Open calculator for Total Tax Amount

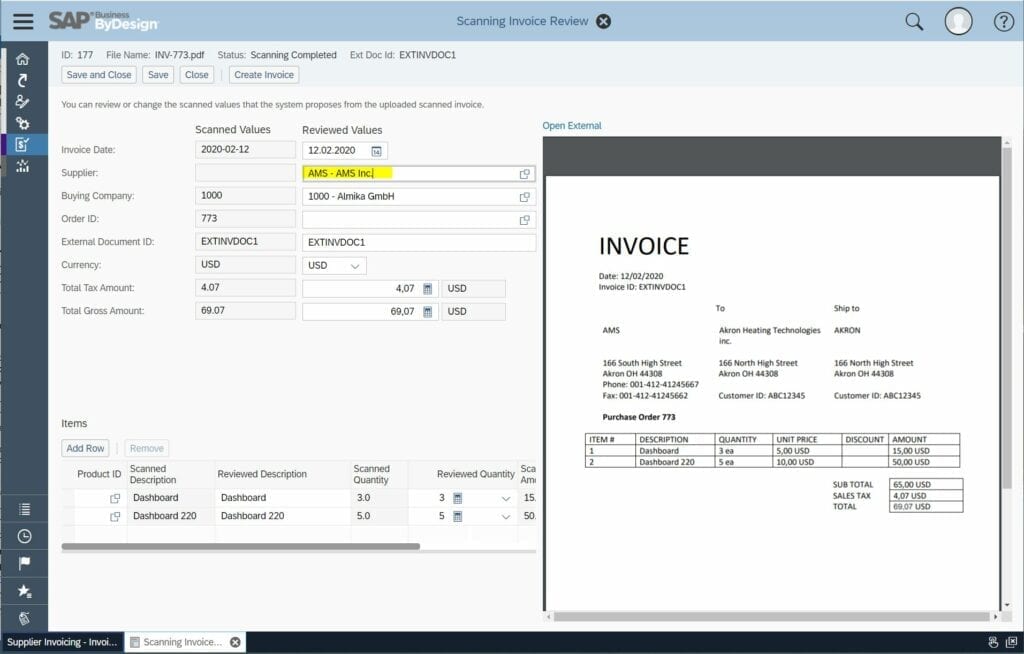428,289
